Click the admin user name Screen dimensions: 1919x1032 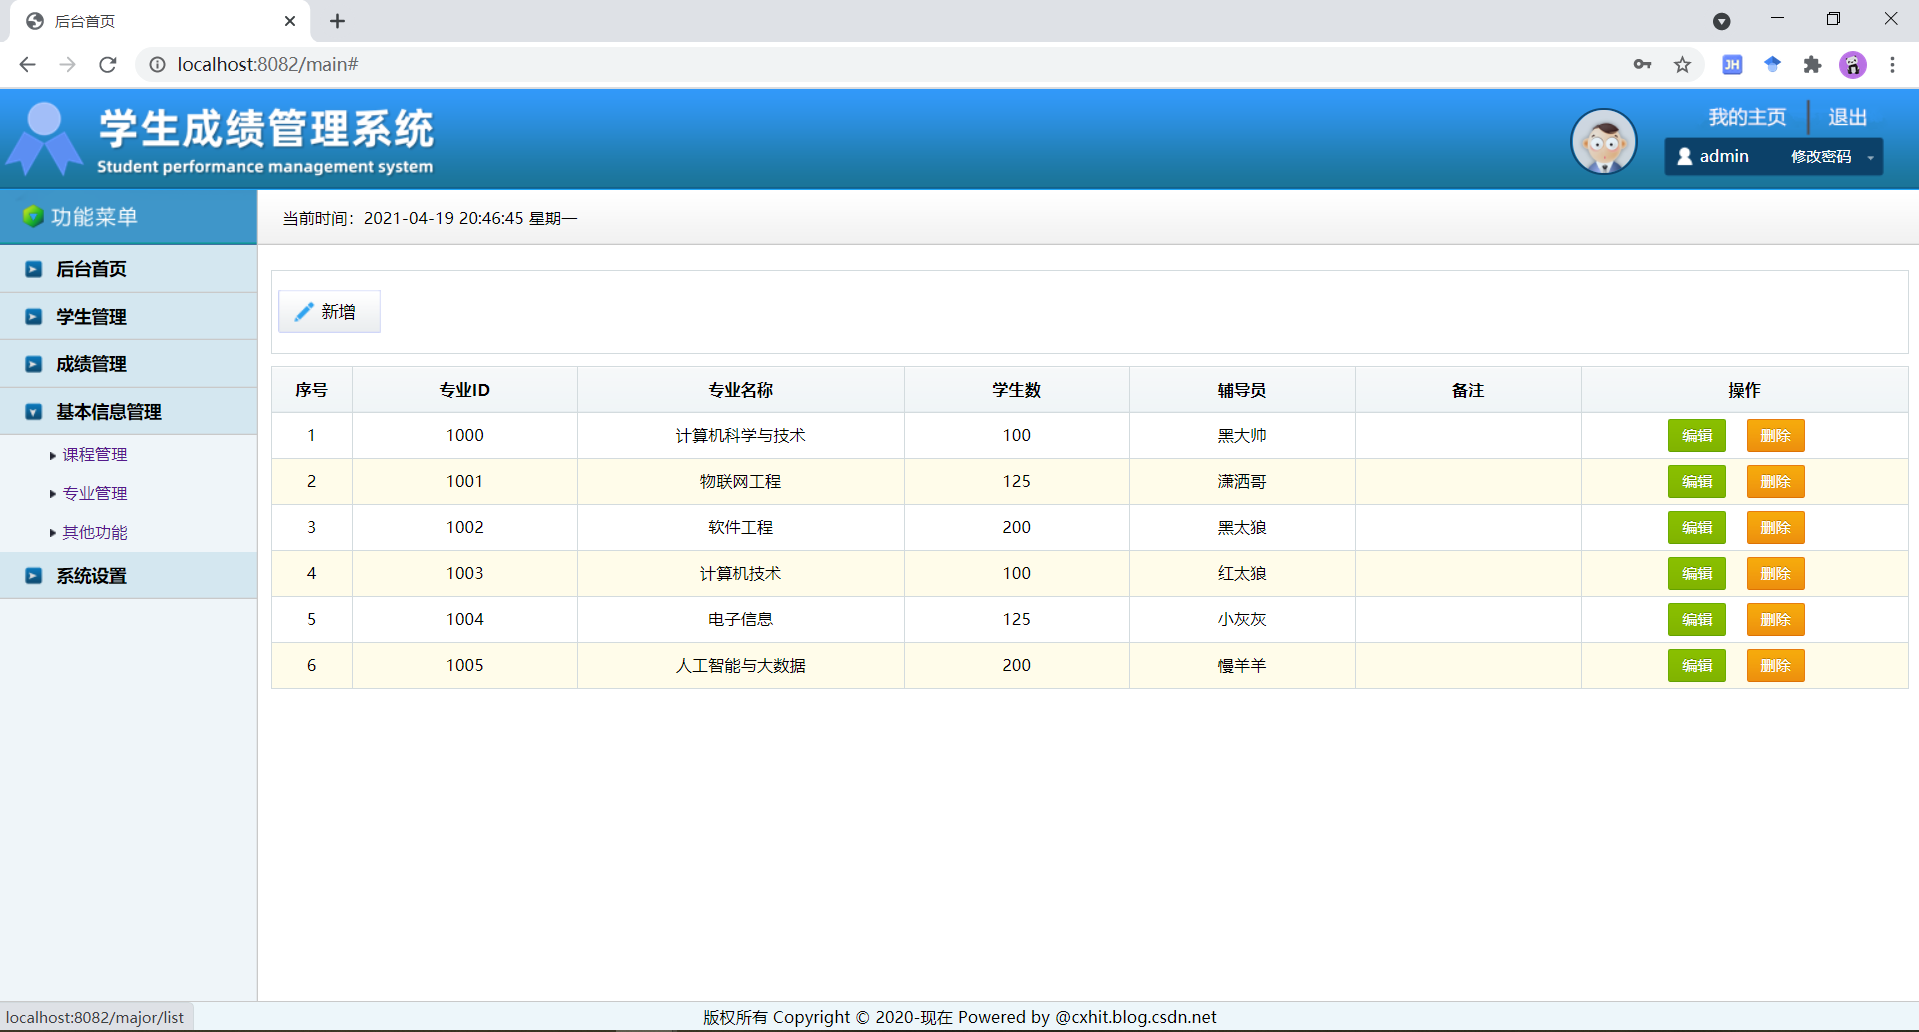[x=1724, y=156]
